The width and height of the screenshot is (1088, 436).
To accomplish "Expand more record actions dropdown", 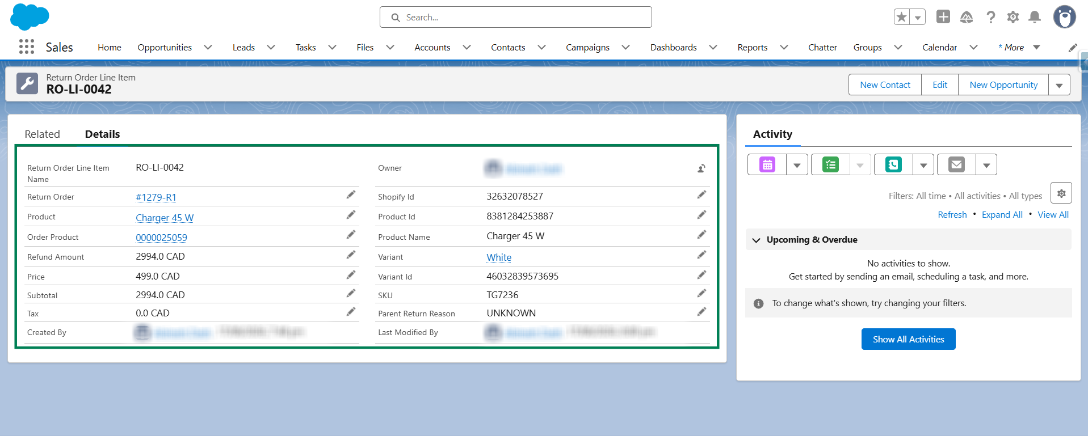I will pos(1059,85).
